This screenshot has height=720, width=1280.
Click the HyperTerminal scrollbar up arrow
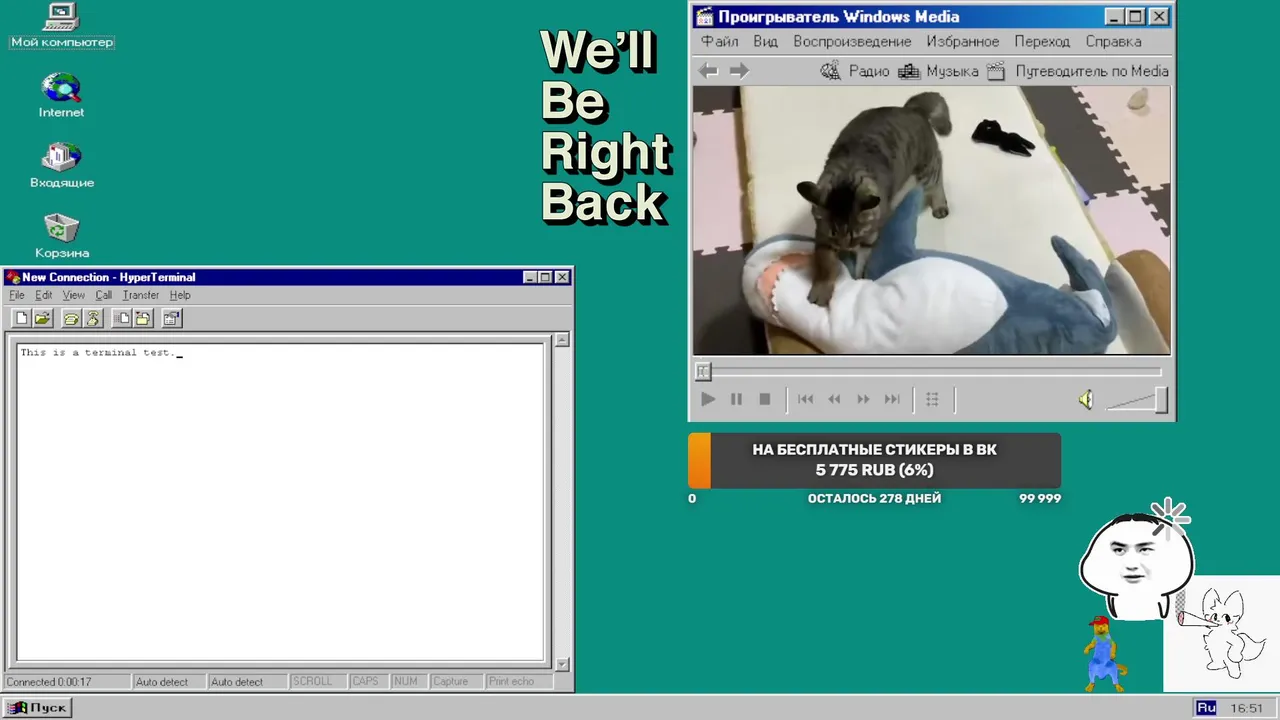coord(562,340)
